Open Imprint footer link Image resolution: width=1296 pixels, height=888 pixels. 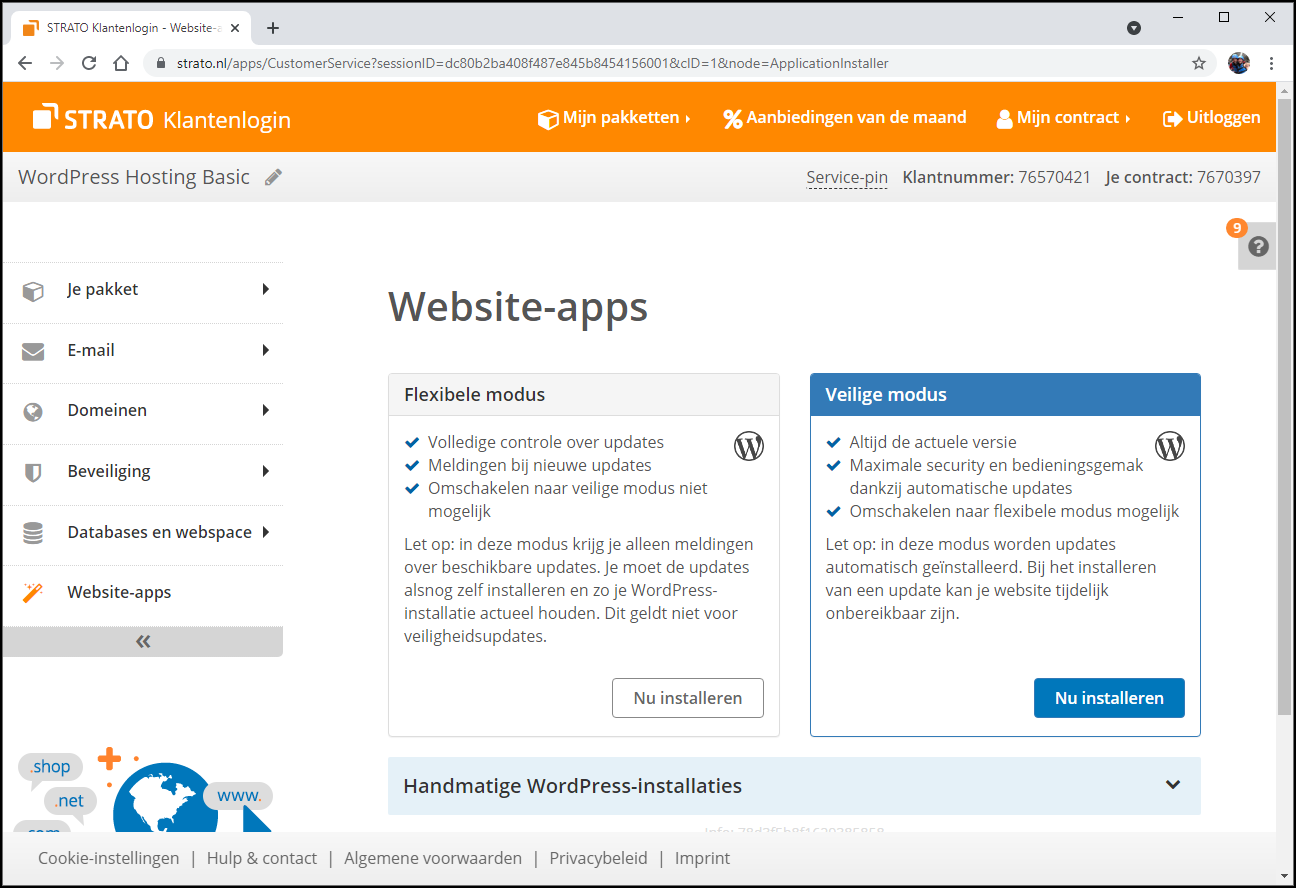point(703,858)
